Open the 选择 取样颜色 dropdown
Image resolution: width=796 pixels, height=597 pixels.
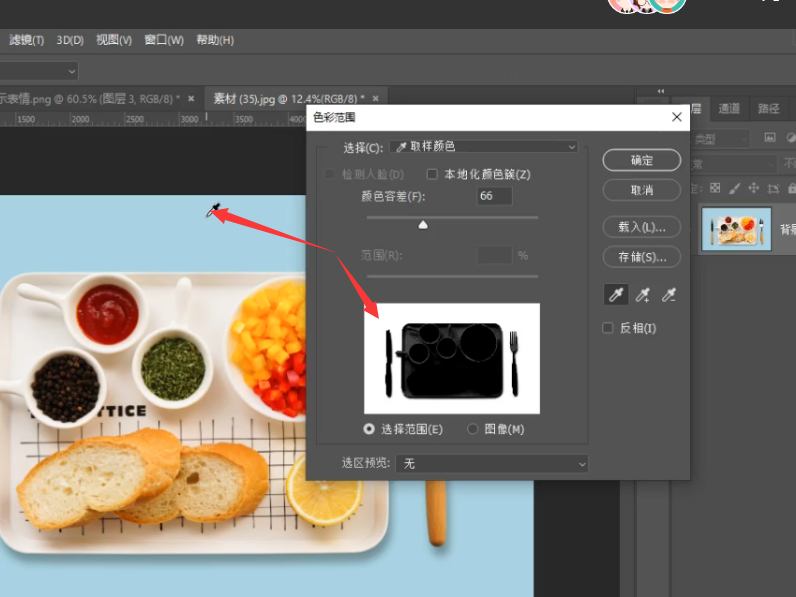484,147
